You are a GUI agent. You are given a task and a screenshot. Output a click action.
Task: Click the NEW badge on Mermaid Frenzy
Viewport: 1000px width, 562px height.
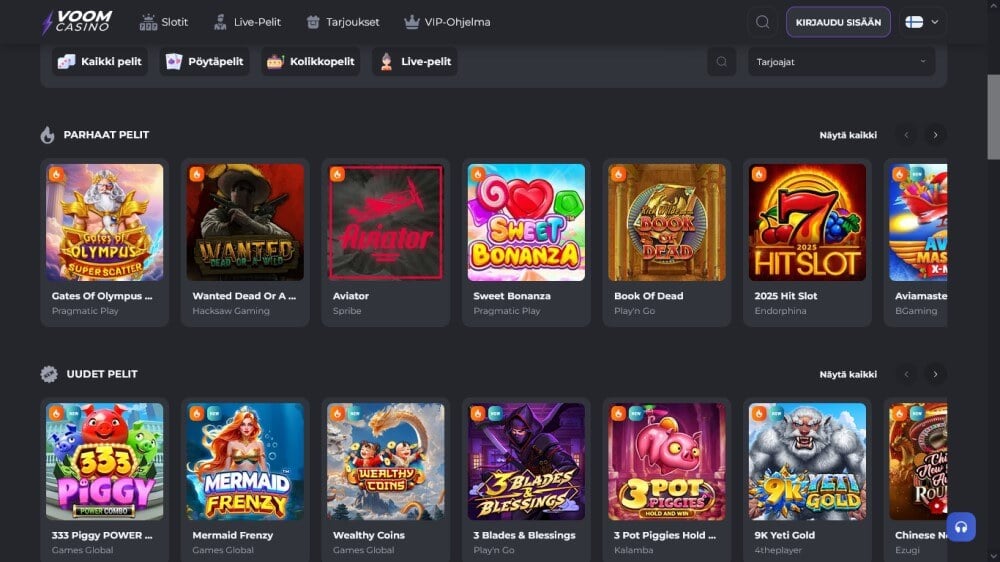(x=214, y=413)
